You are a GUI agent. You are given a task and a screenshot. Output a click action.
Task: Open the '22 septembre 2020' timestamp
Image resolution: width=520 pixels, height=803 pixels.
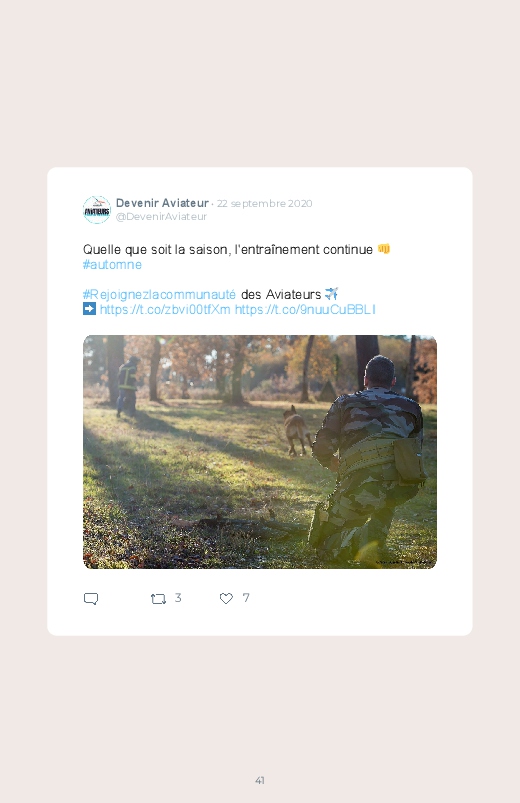point(264,203)
